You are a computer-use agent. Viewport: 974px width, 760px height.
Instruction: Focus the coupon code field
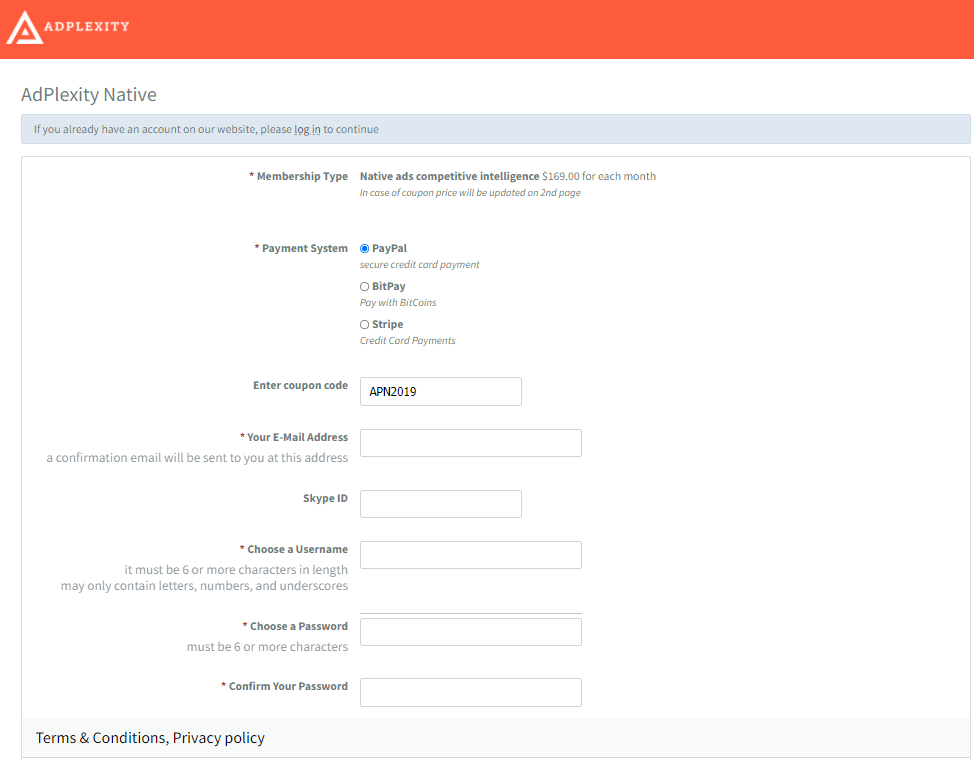(440, 391)
